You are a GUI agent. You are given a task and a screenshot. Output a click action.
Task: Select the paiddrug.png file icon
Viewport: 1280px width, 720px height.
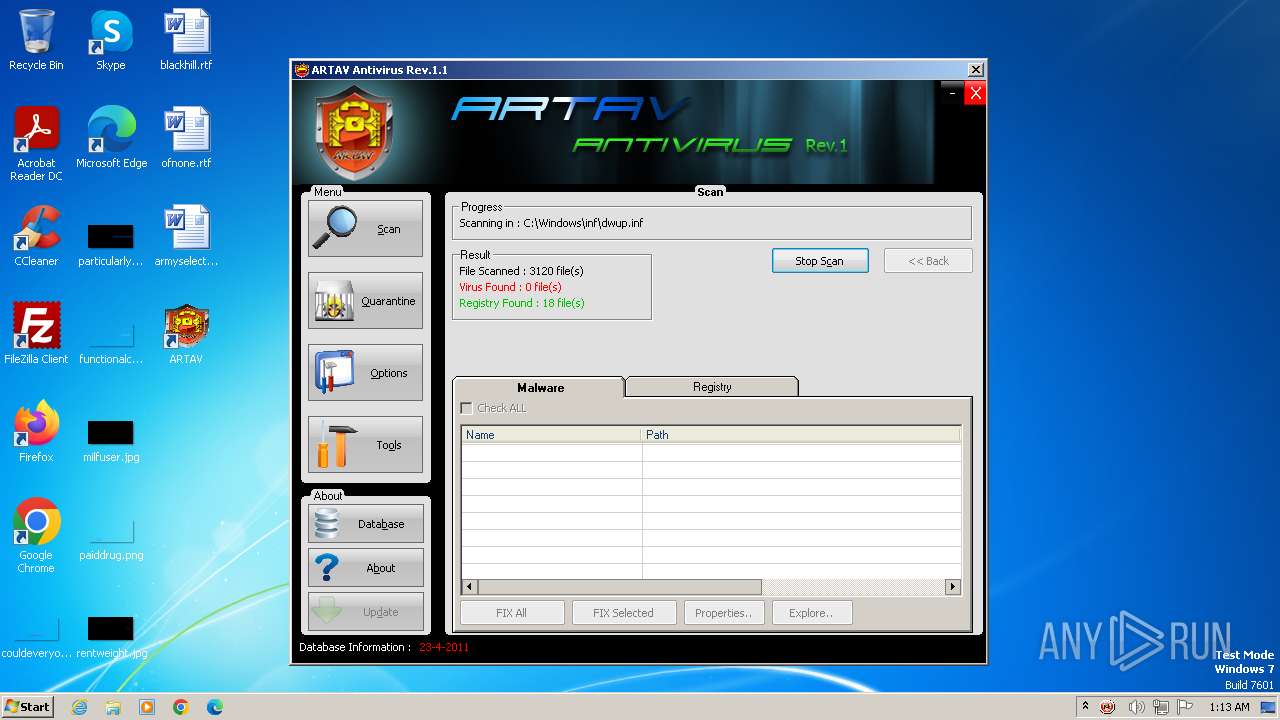(x=111, y=539)
